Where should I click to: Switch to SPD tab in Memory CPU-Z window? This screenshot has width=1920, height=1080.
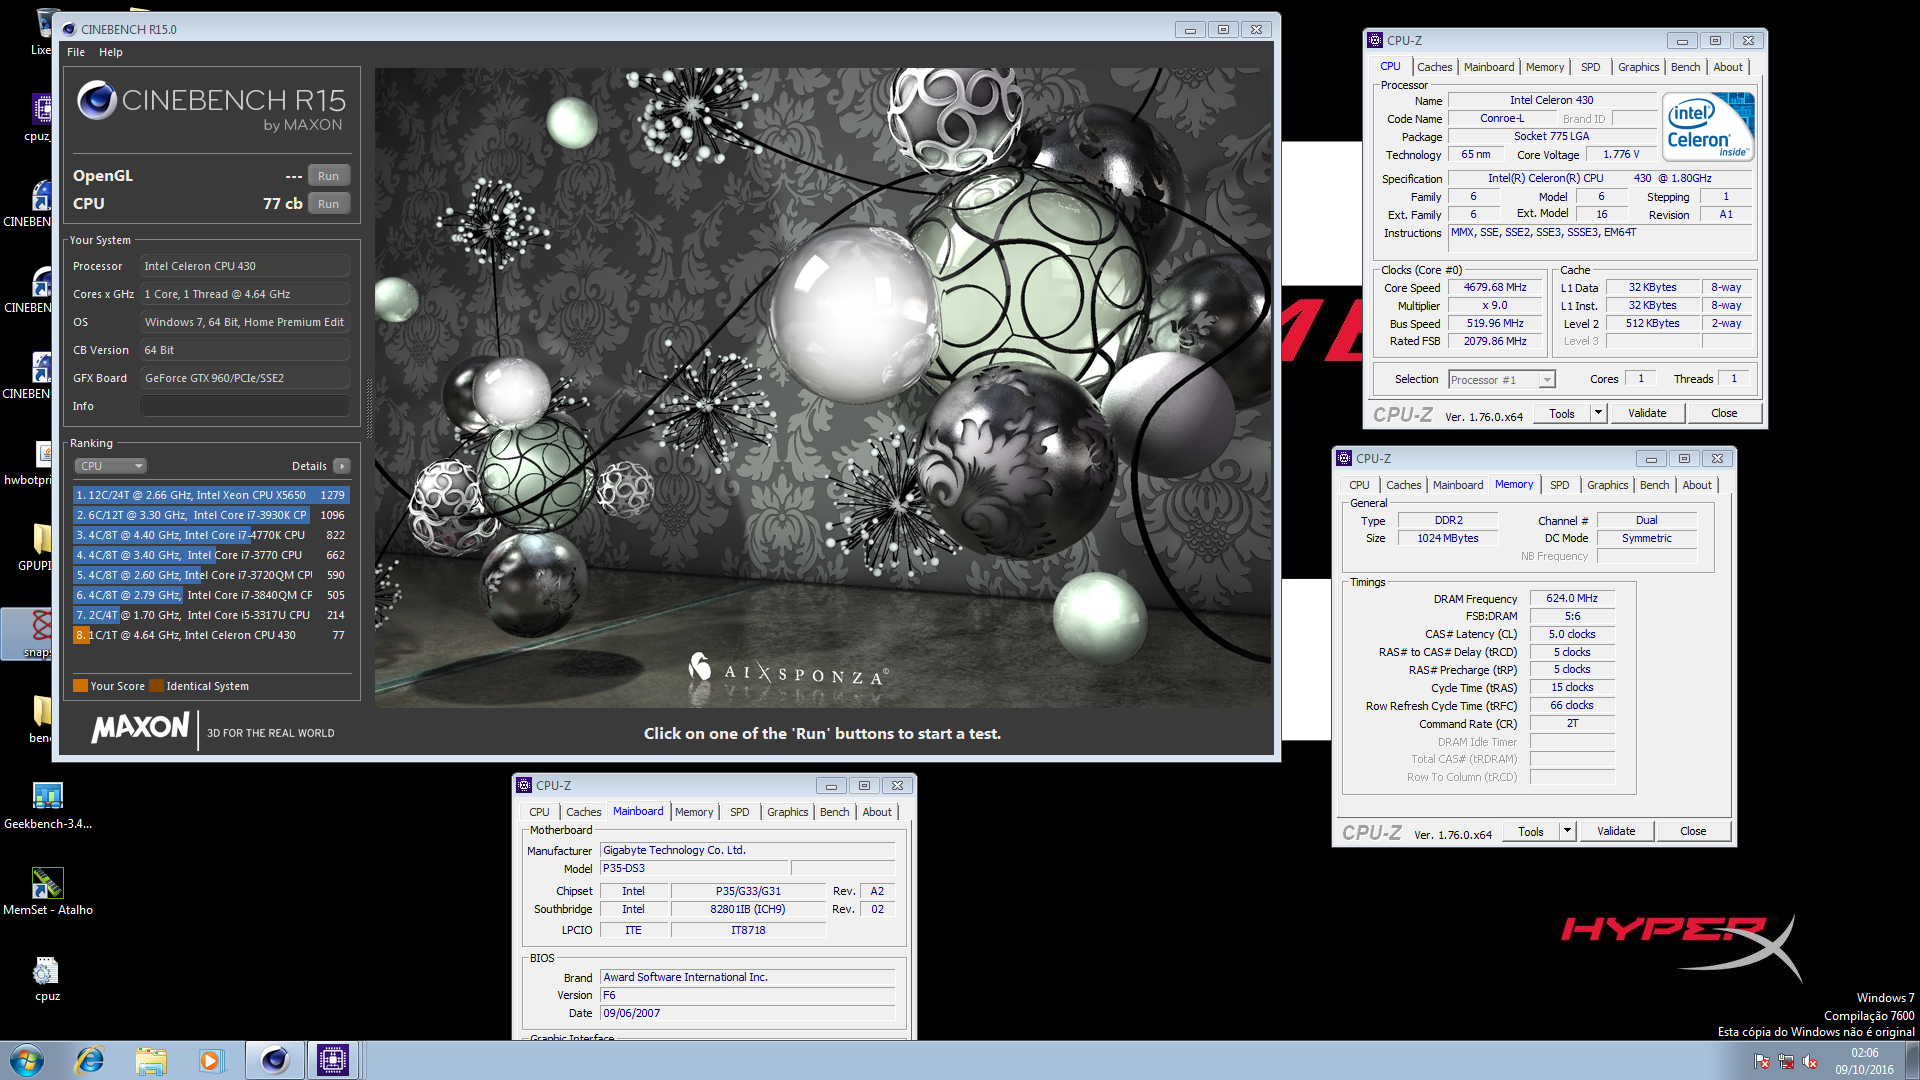[x=1559, y=485]
